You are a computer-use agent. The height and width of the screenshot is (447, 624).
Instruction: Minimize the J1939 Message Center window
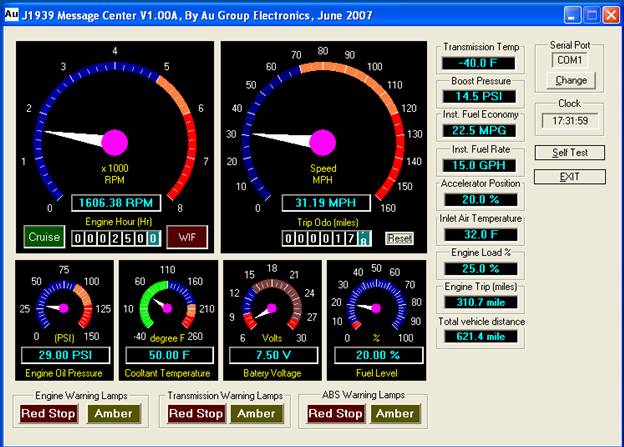572,16
